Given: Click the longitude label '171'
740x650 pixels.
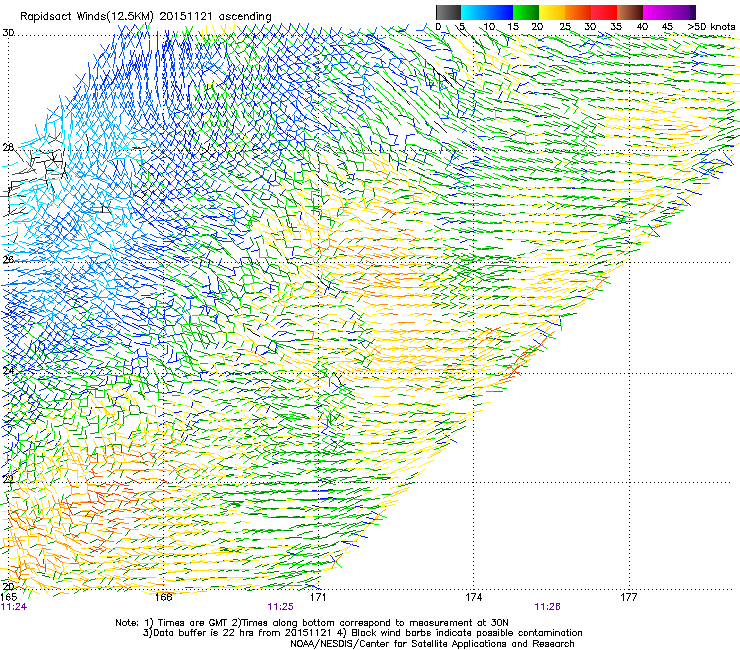Looking at the screenshot, I should (x=318, y=597).
